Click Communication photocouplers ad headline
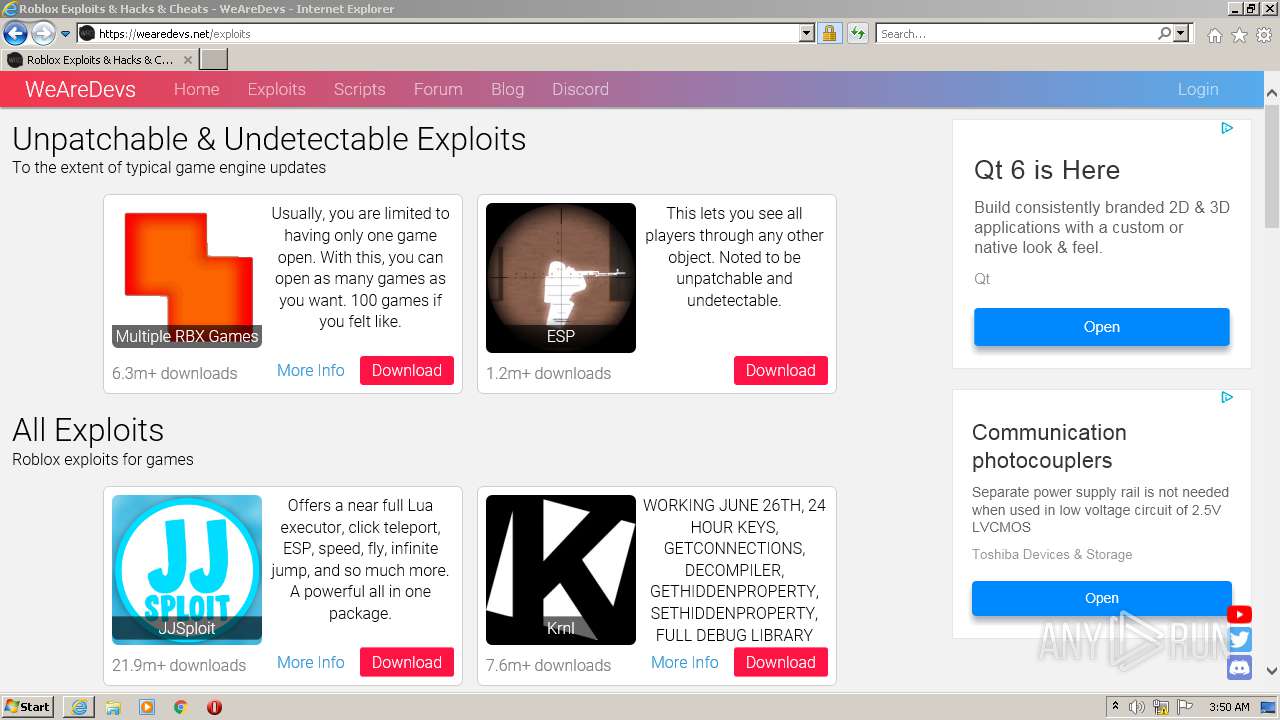This screenshot has height=720, width=1280. point(1049,446)
